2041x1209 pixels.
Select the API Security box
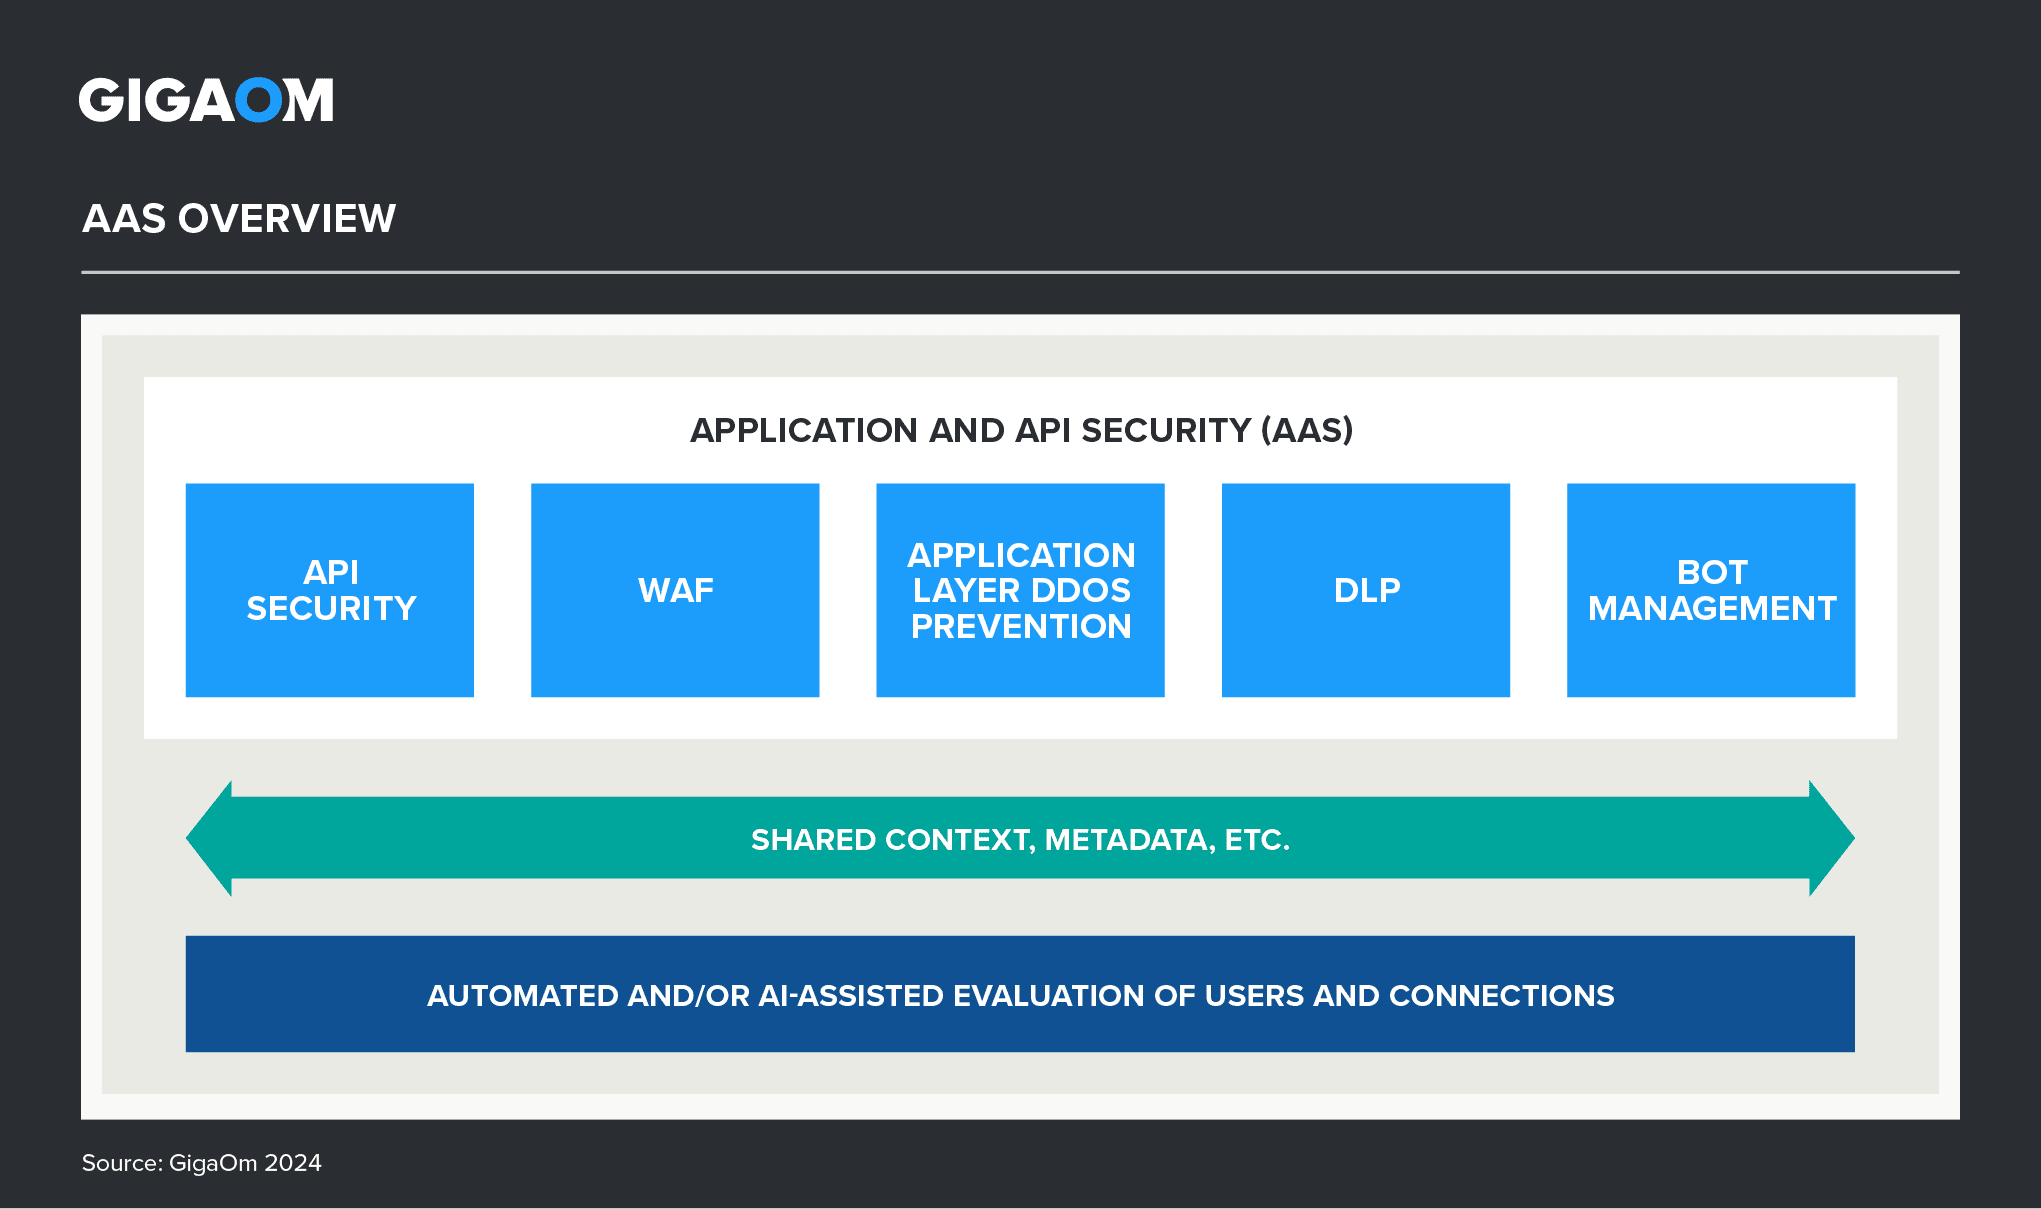pyautogui.click(x=330, y=590)
